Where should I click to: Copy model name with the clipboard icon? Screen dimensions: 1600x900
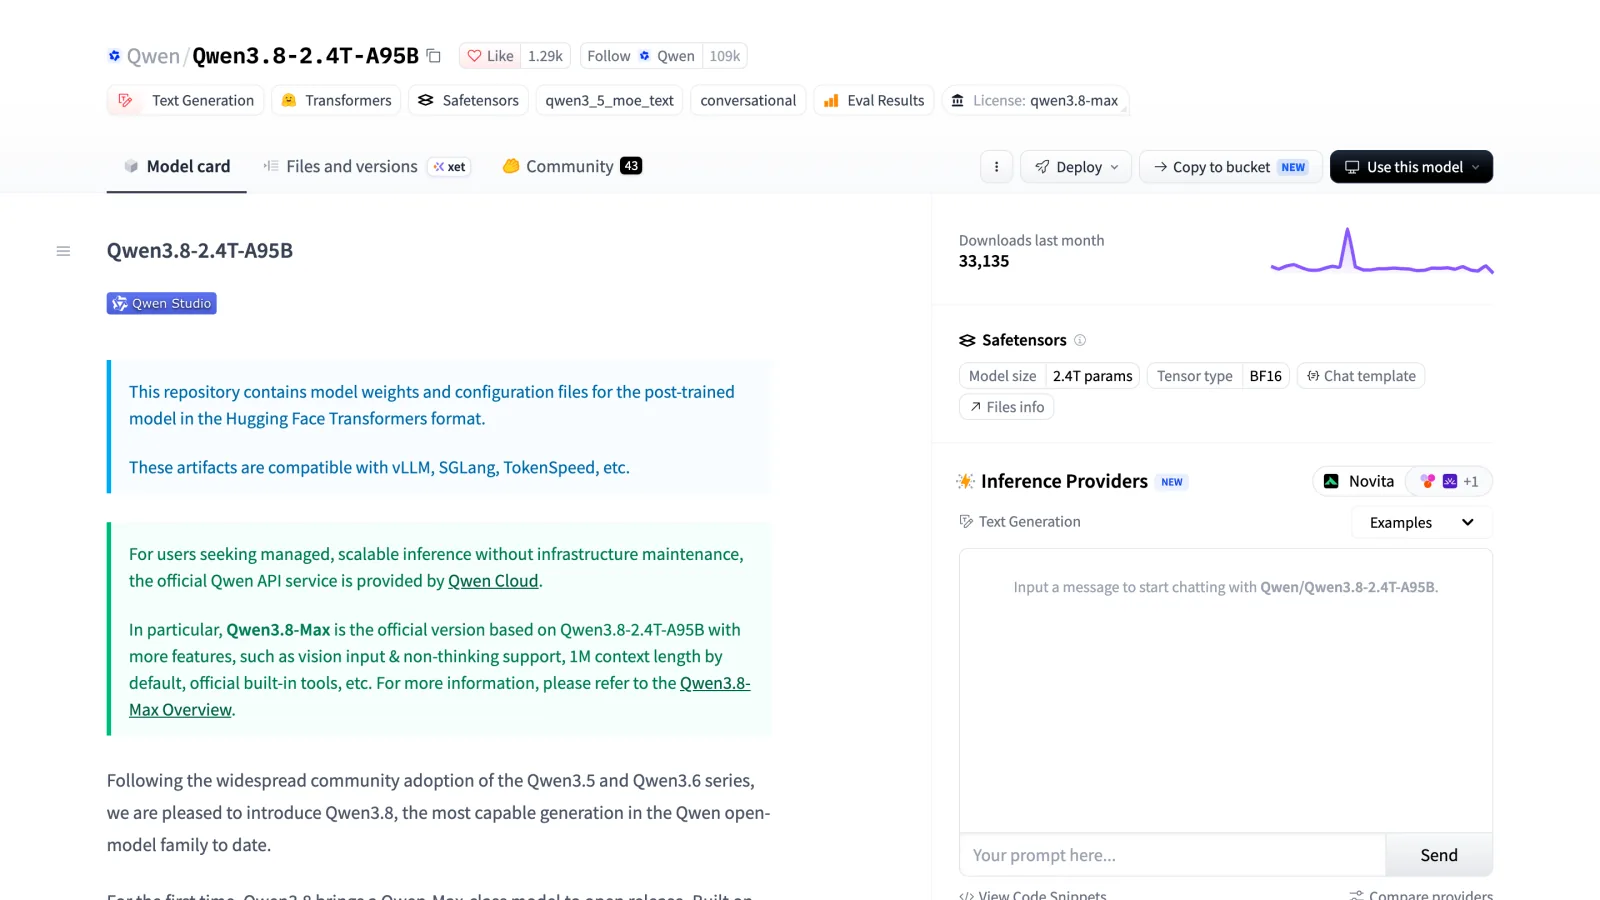434,56
